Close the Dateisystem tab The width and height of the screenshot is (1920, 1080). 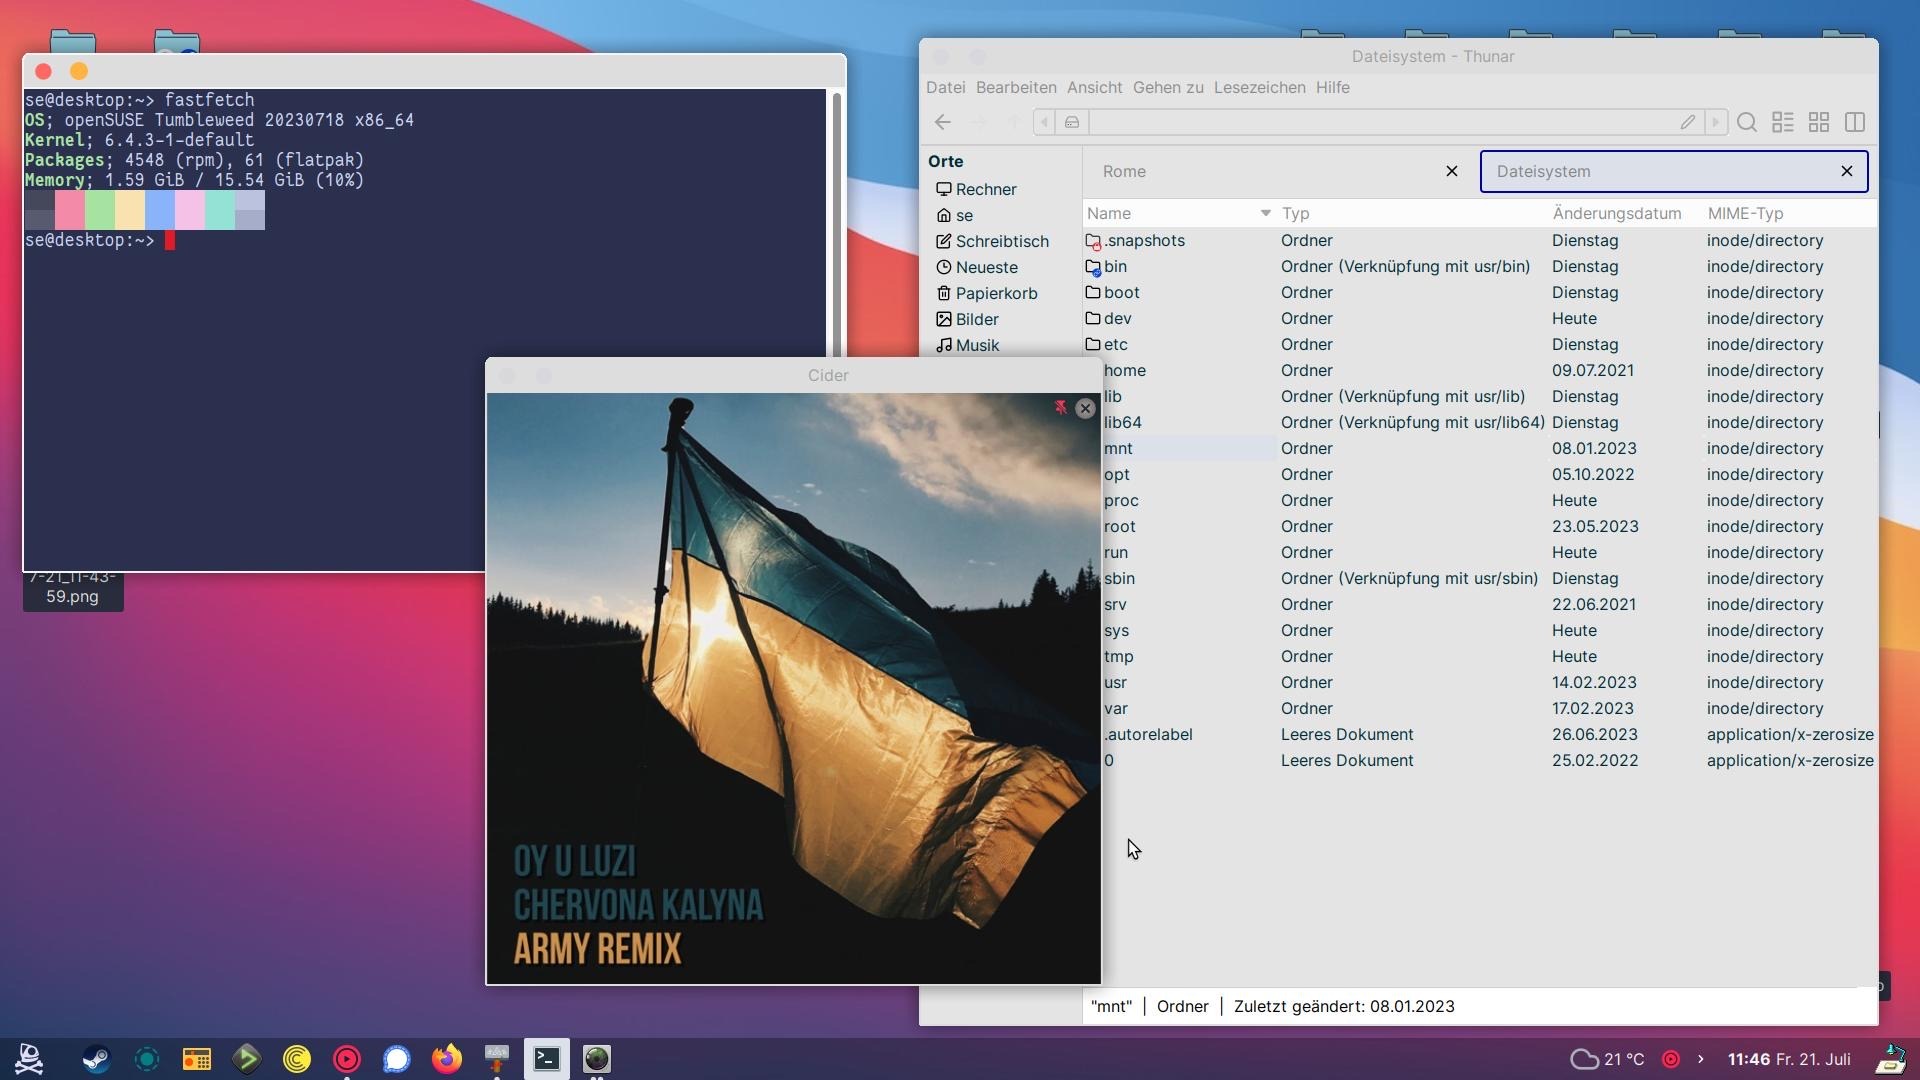(x=1847, y=171)
